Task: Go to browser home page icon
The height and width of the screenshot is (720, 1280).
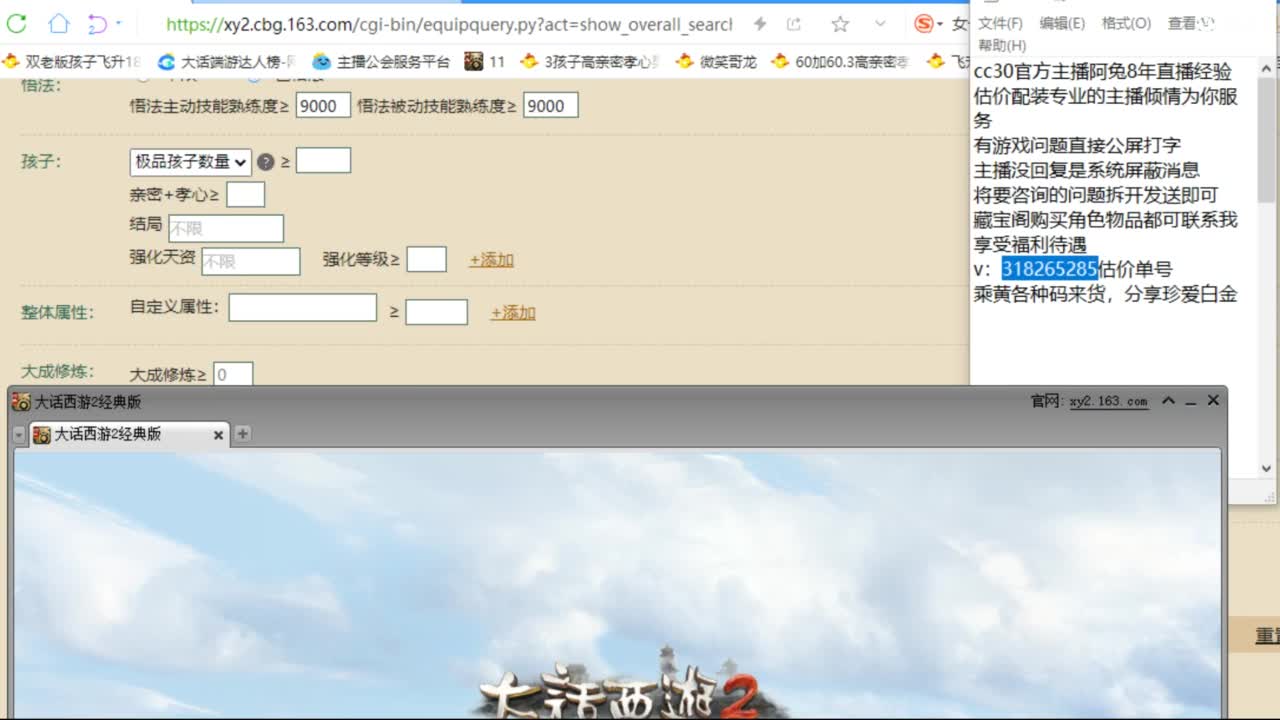Action: [x=60, y=23]
